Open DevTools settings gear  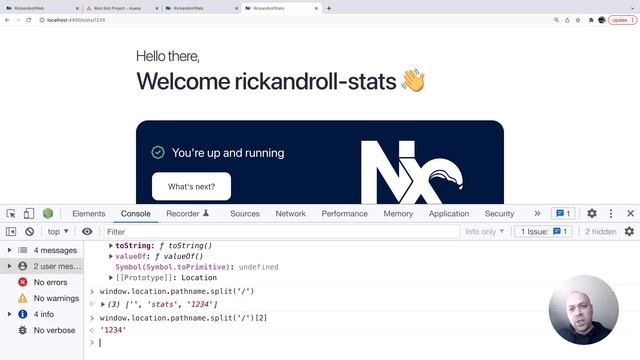(592, 213)
